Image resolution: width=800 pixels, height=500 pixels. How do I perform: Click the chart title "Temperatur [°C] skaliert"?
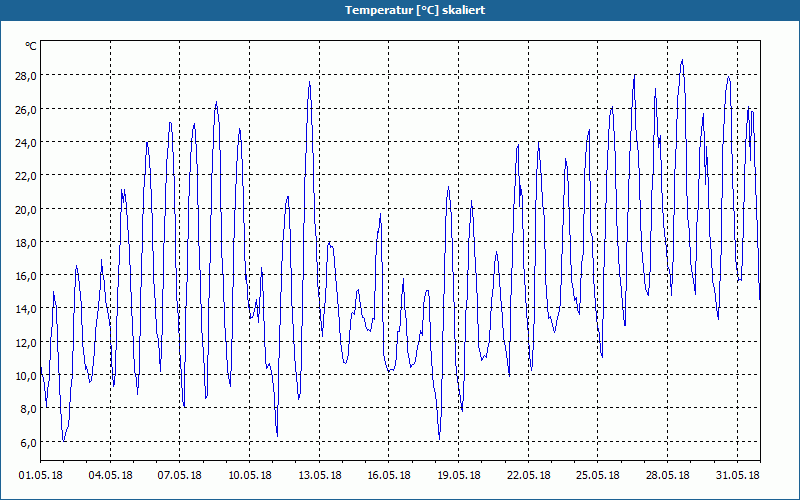(x=415, y=10)
